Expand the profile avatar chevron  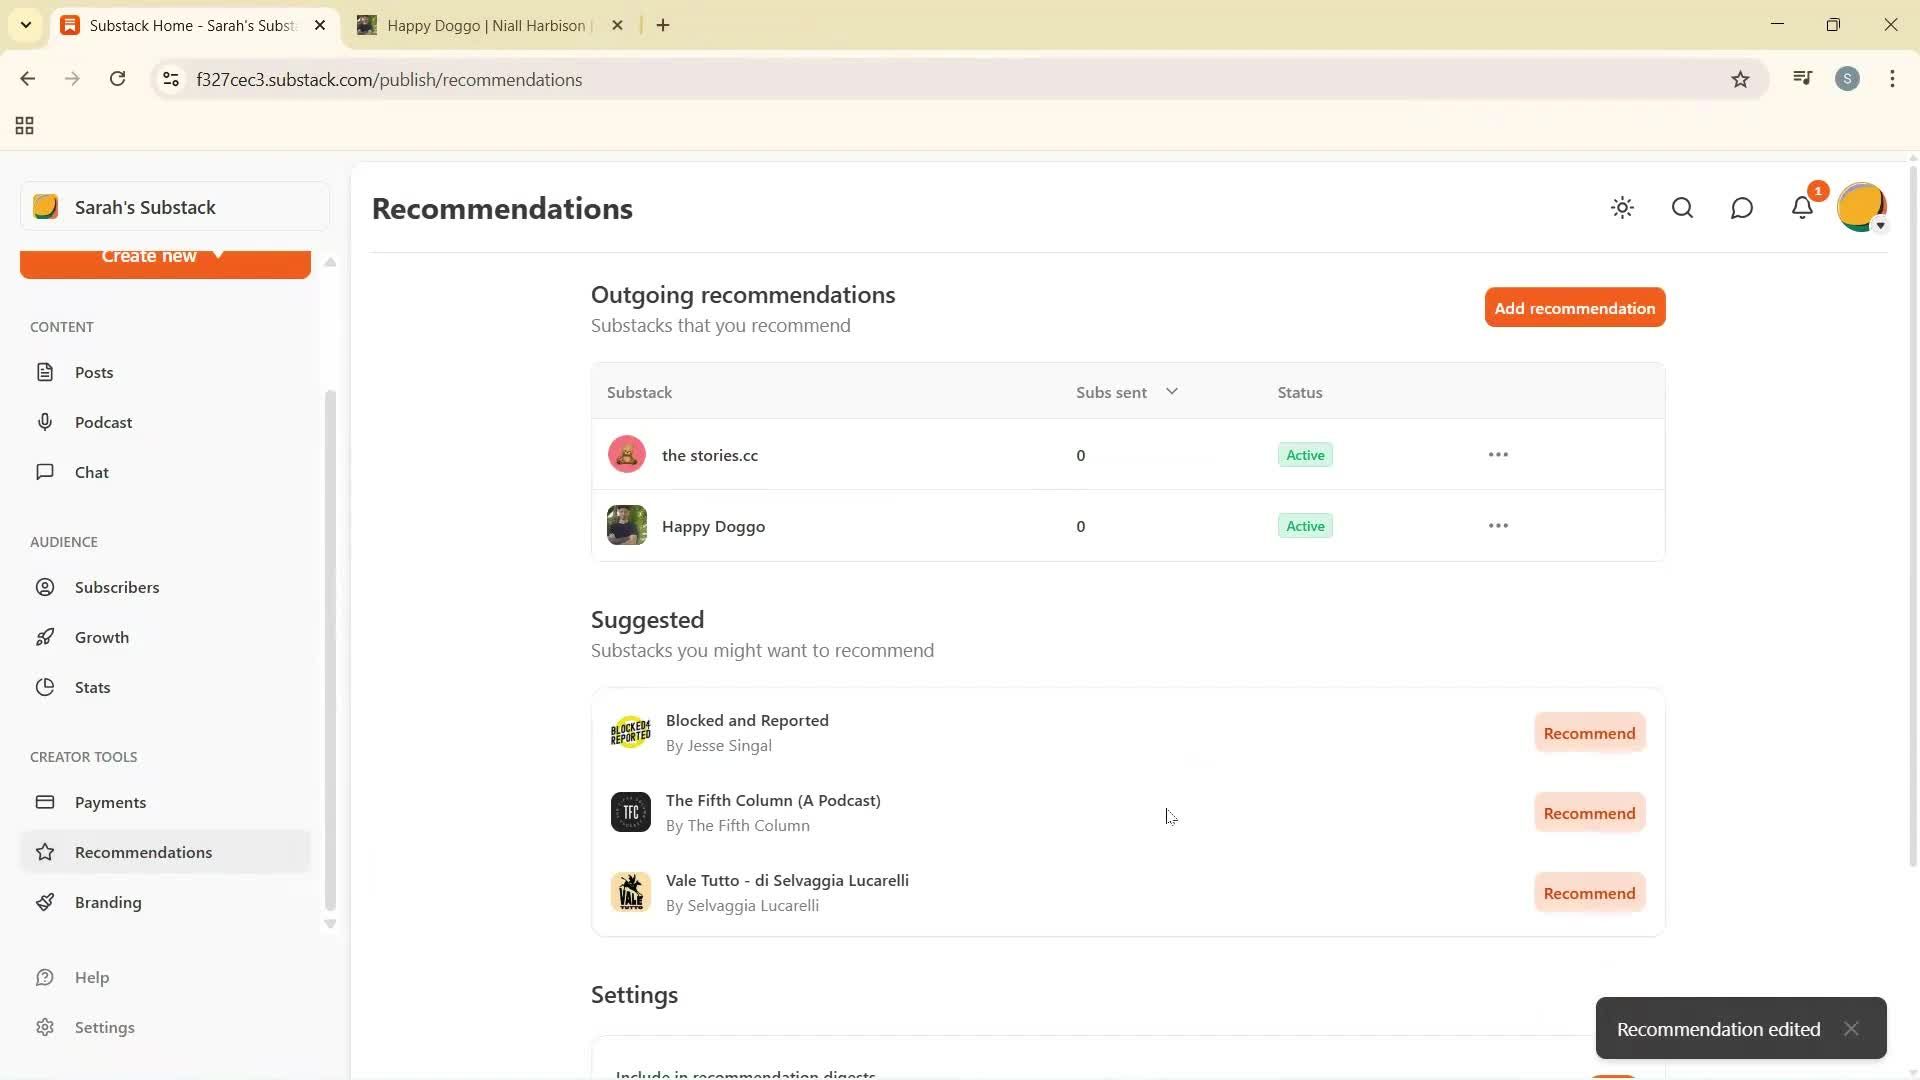click(1881, 226)
